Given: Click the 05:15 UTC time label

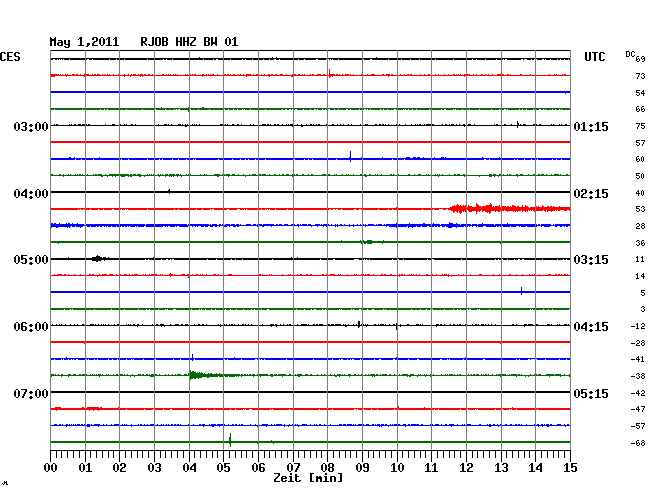Looking at the screenshot, I should click(591, 393).
